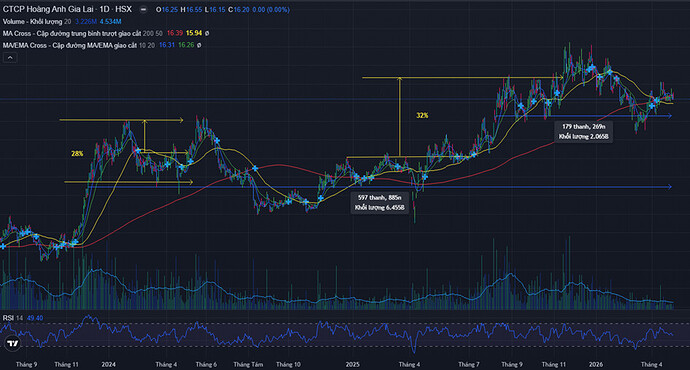Click the volume average value 4.534M
The image size is (690, 370).
[110, 22]
